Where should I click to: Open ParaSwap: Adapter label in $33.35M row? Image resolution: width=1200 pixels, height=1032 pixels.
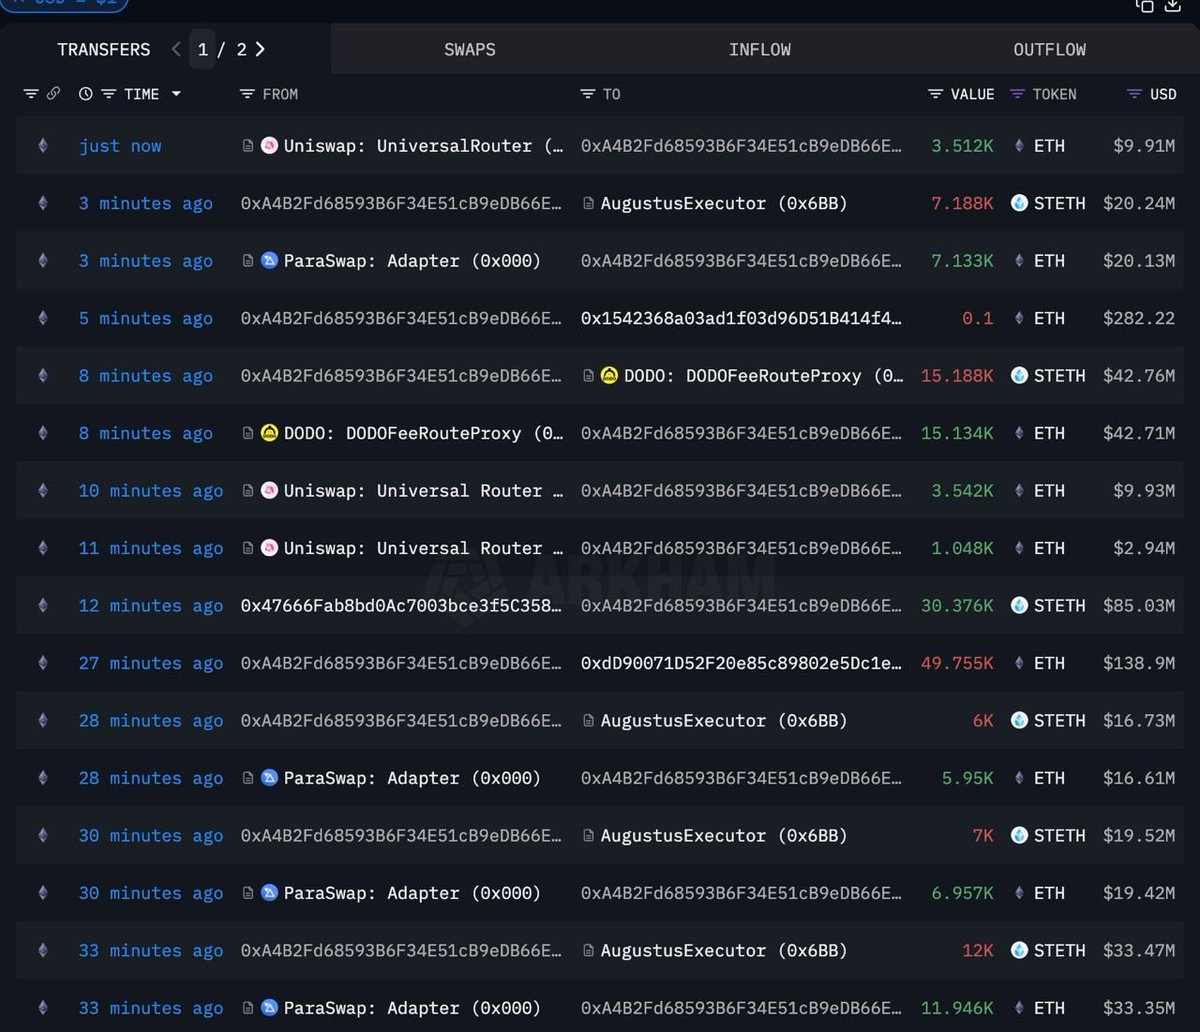412,1008
